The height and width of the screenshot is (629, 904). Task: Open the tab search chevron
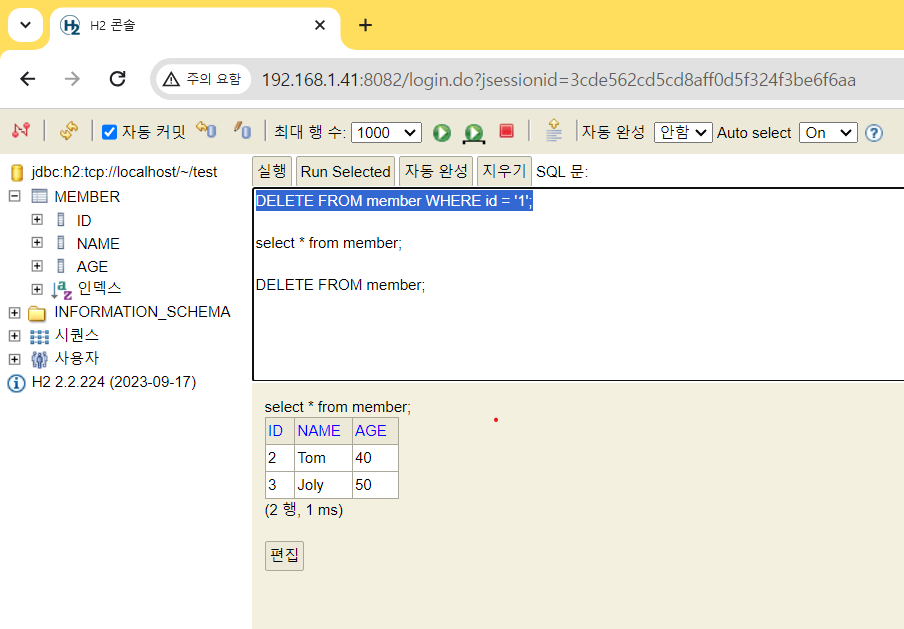[25, 25]
